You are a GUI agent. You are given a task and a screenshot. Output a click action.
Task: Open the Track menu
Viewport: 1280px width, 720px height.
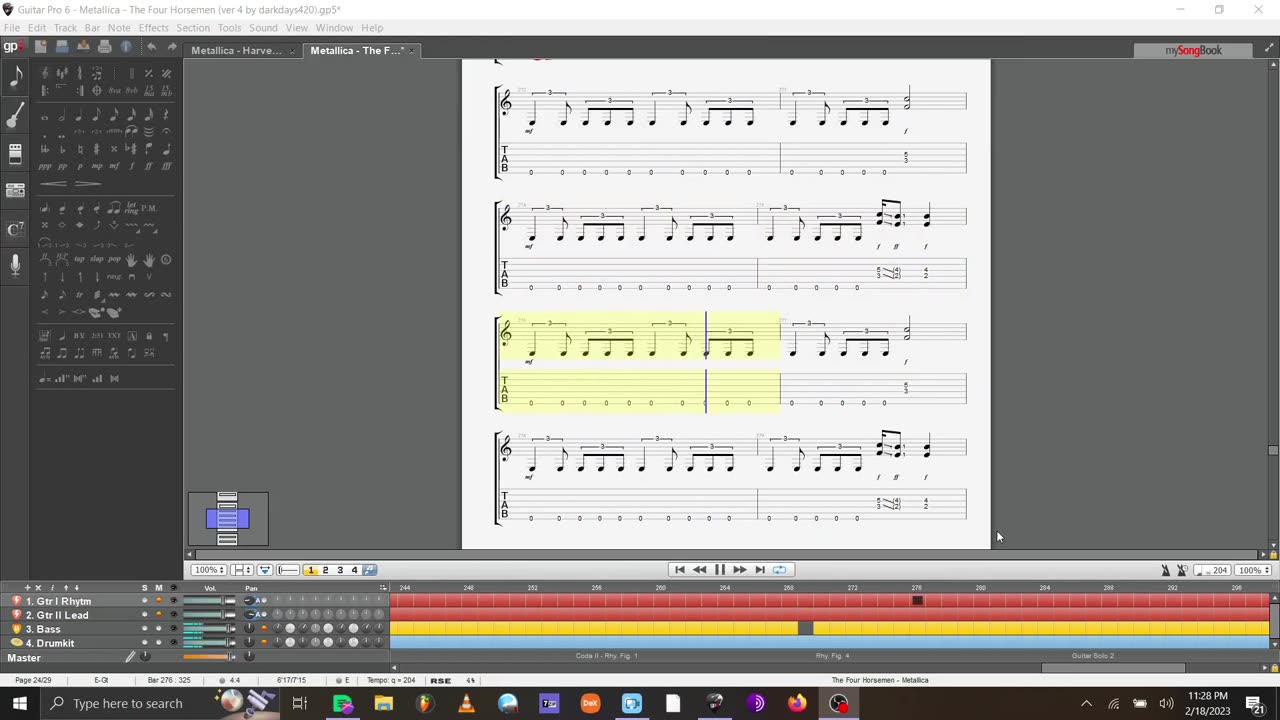65,28
